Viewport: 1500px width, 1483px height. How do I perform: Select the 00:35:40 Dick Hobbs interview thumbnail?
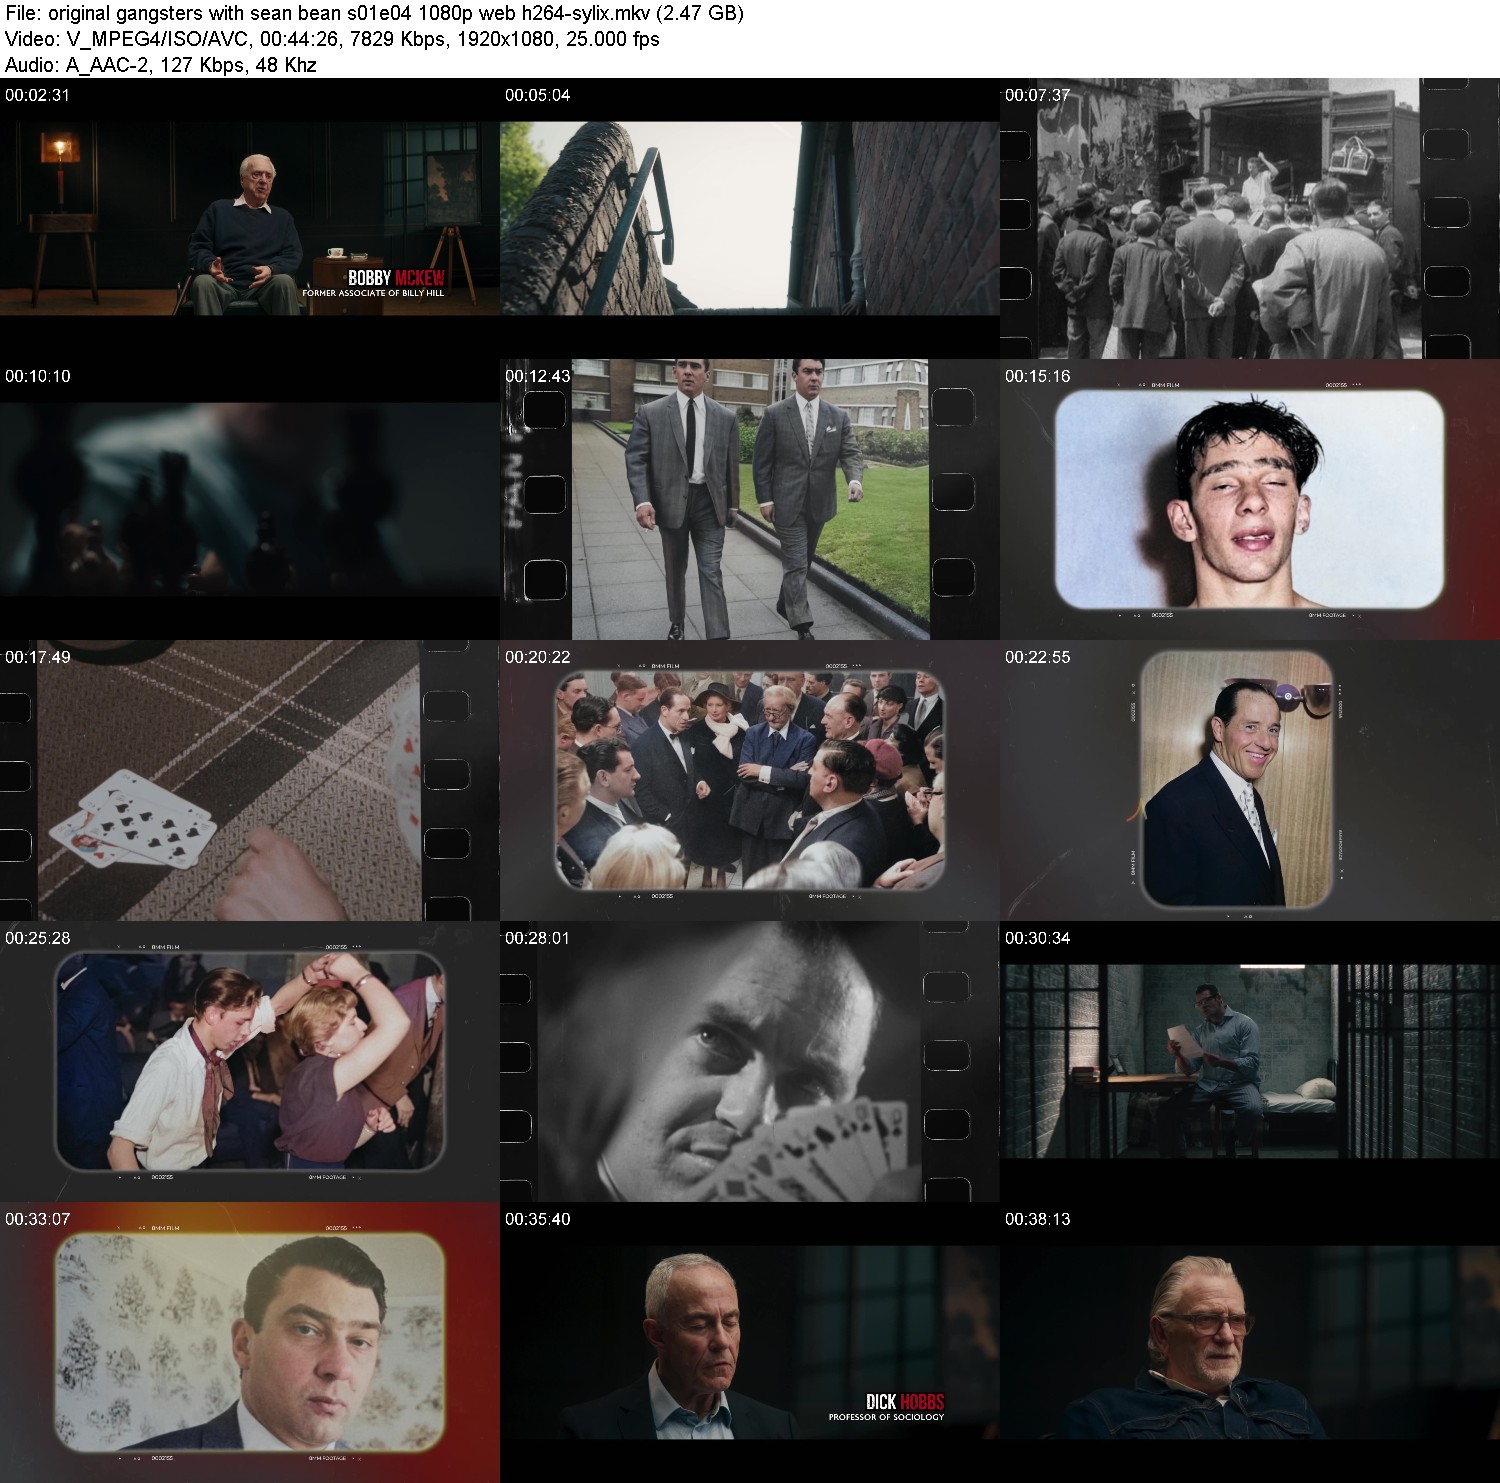click(x=750, y=1343)
